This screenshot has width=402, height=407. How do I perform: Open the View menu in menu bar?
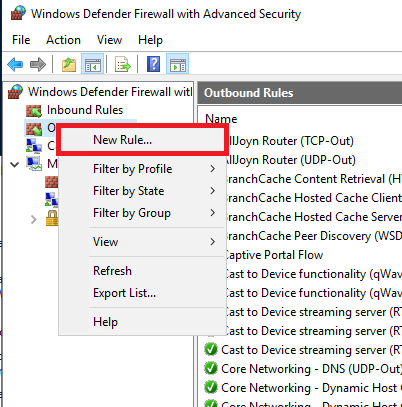pyautogui.click(x=109, y=40)
